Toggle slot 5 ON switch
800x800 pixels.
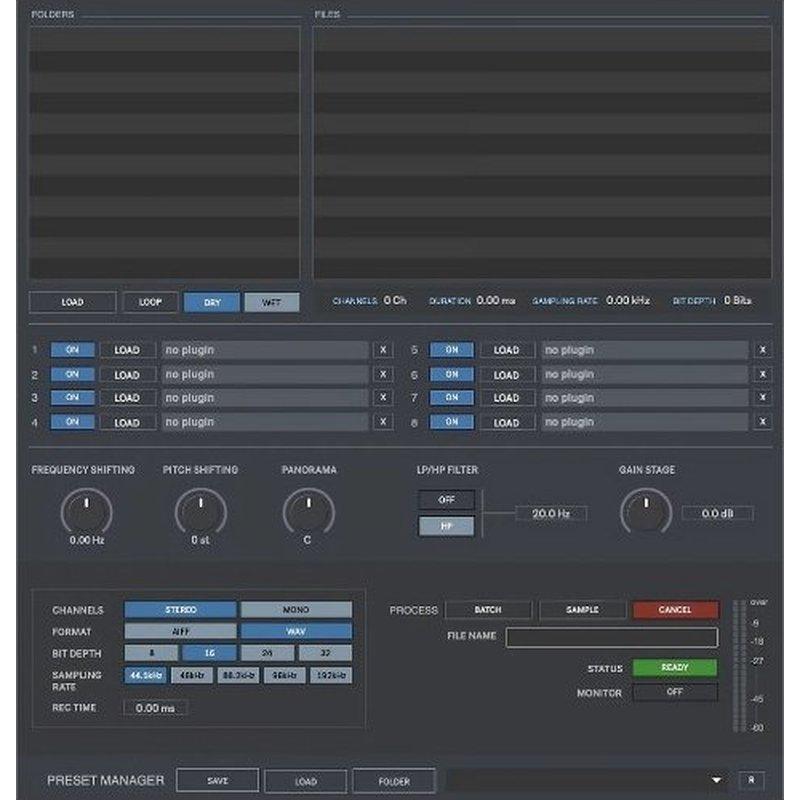point(452,350)
